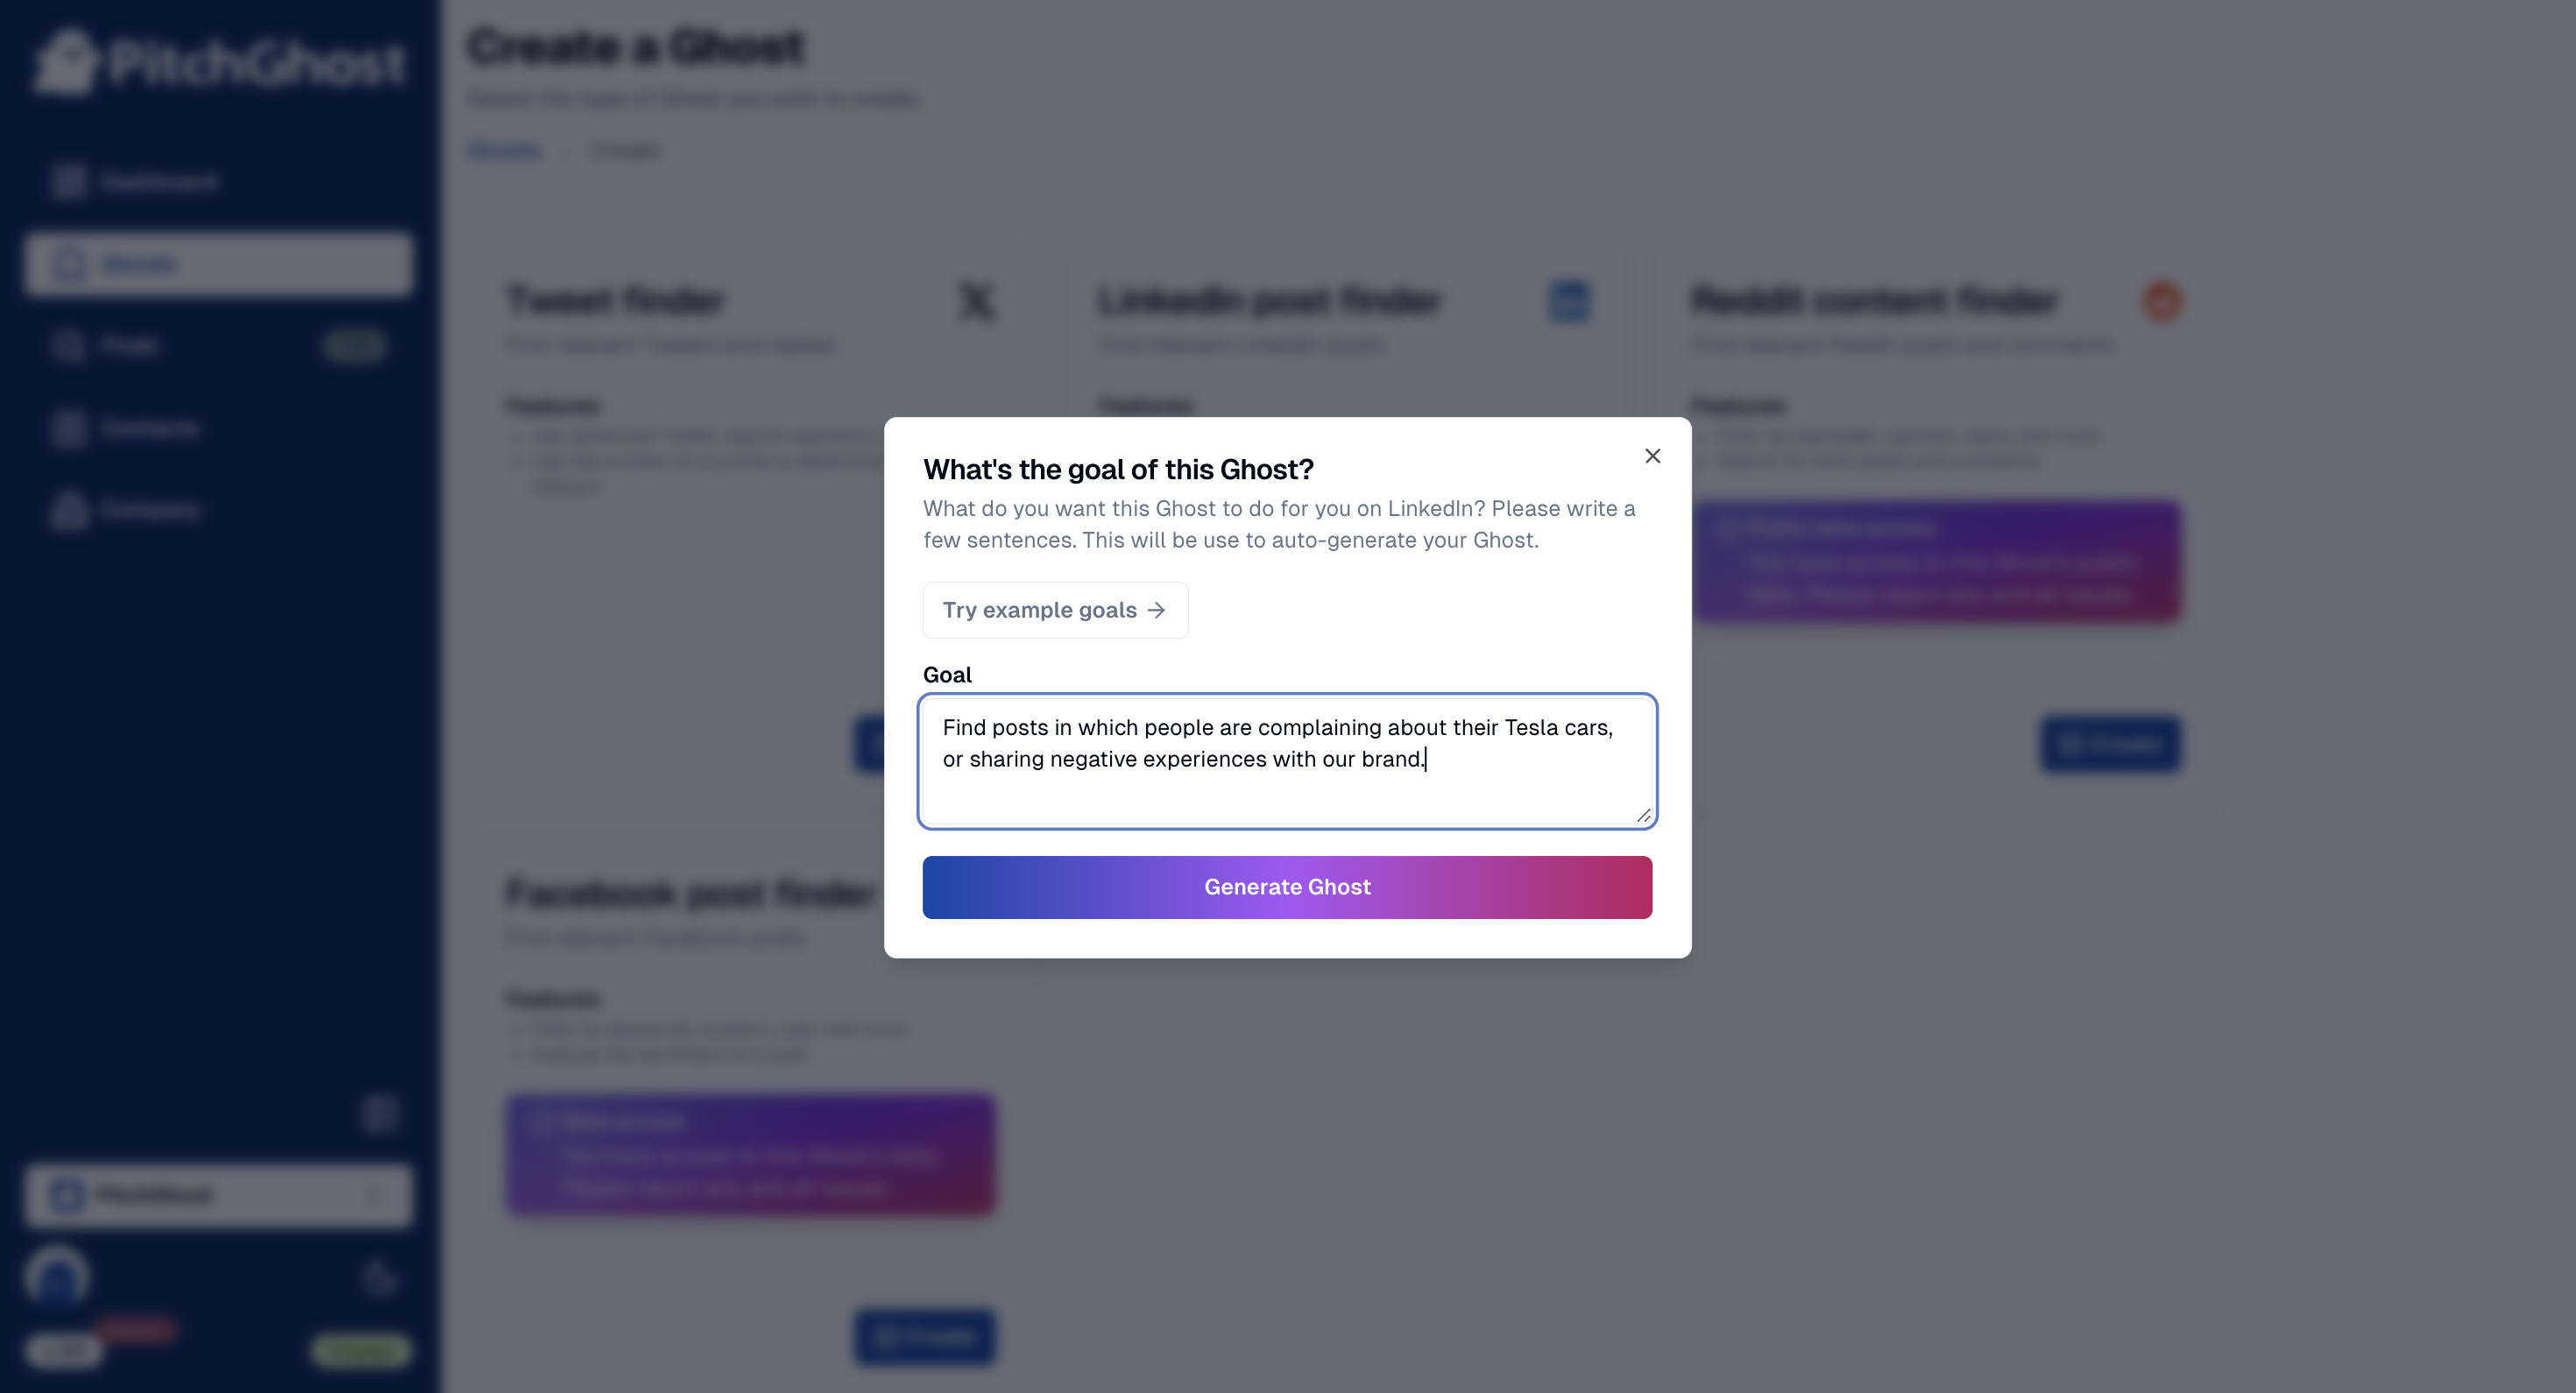Open the user avatar at sidebar bottom
Image resolution: width=2576 pixels, height=1393 pixels.
(x=57, y=1277)
